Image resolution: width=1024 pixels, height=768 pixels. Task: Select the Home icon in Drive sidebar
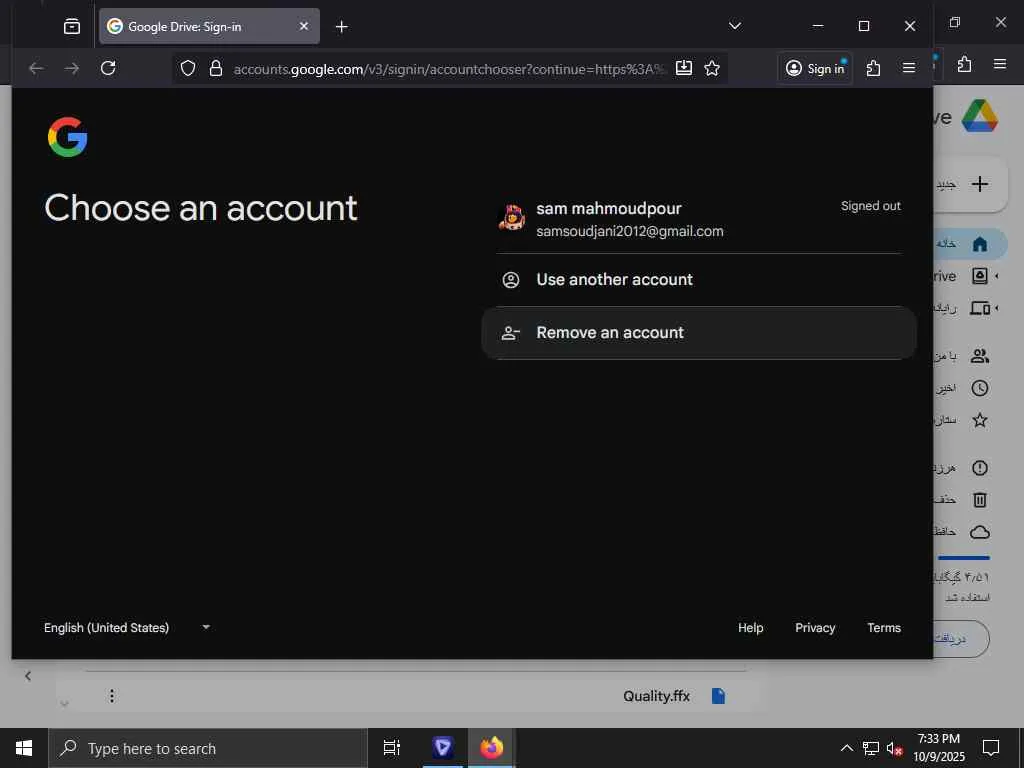click(x=980, y=244)
